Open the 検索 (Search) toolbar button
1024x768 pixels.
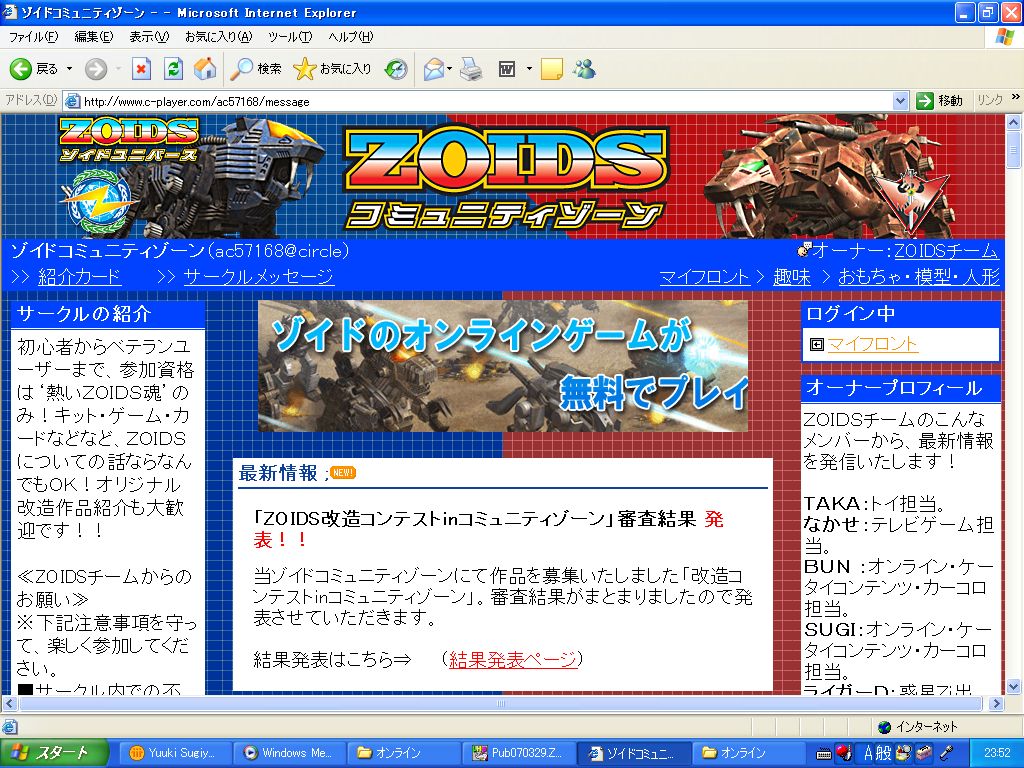[256, 69]
